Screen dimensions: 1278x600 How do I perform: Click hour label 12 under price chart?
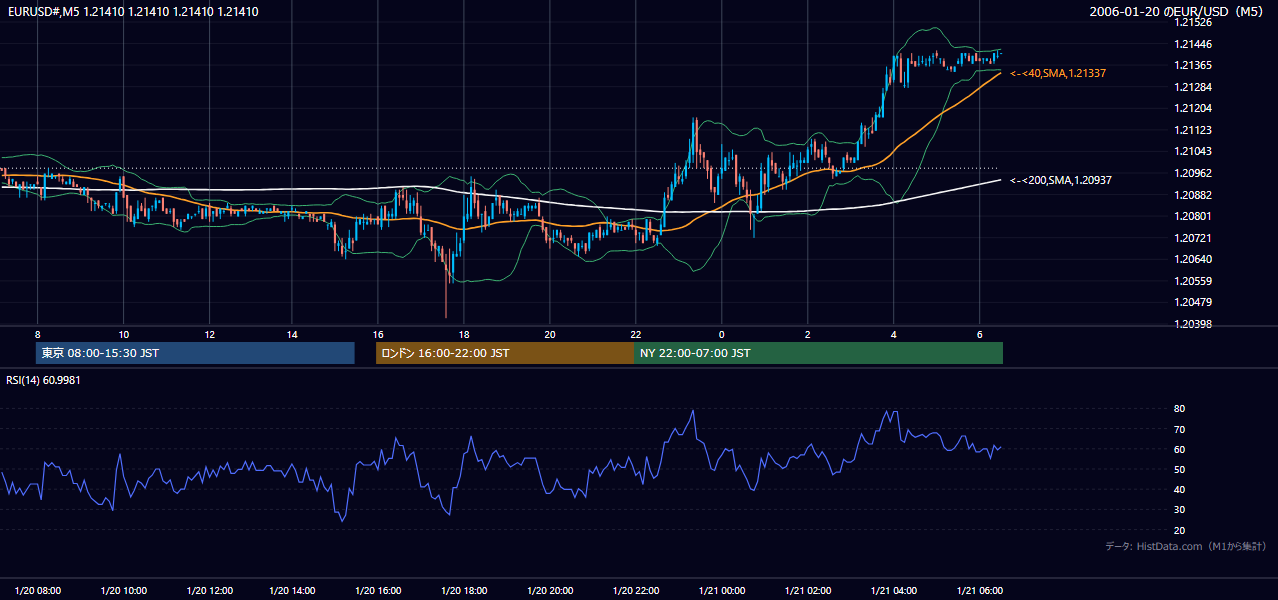click(209, 334)
